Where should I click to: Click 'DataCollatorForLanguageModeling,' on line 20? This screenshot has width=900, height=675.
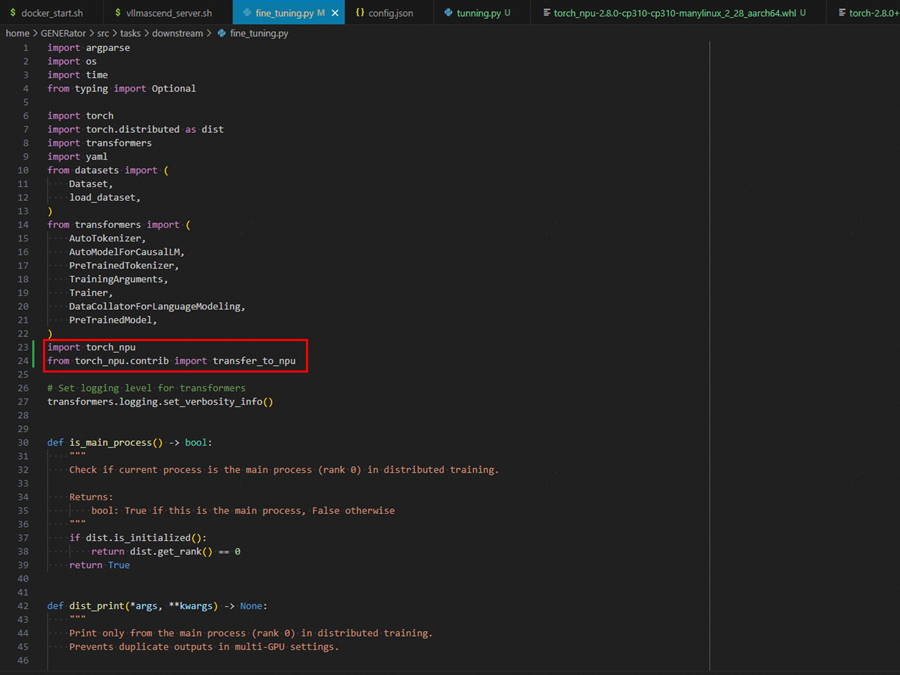(157, 307)
